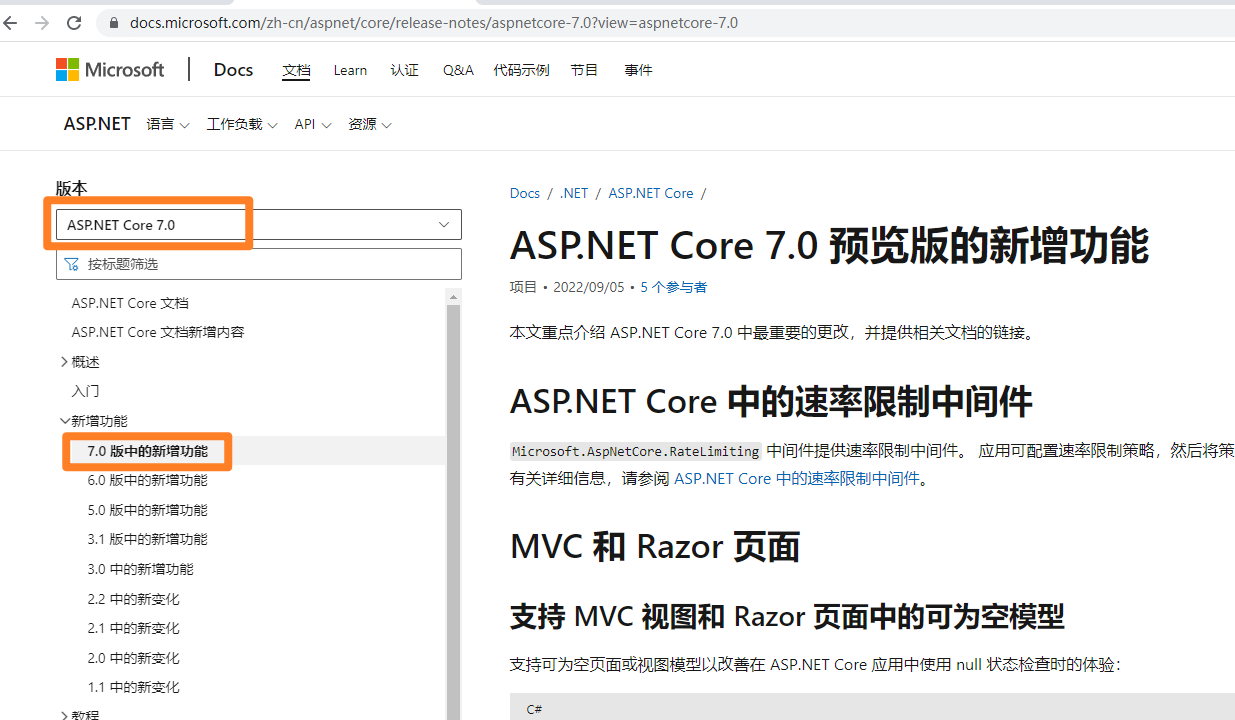1235x720 pixels.
Task: Click the sidebar vertical scrollbar
Action: (x=454, y=512)
